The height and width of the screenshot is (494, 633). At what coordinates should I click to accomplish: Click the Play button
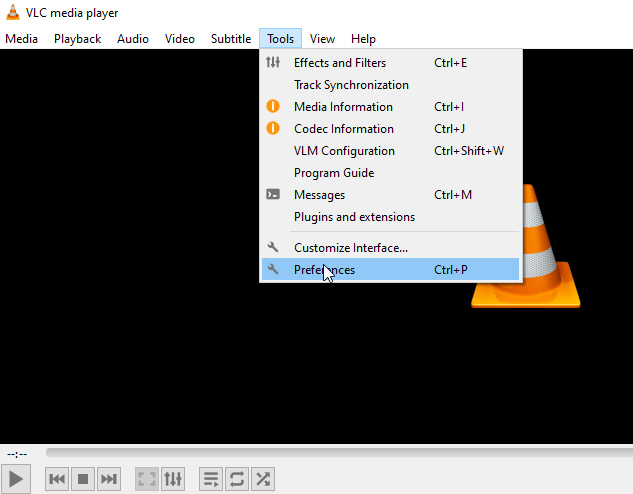(x=16, y=479)
